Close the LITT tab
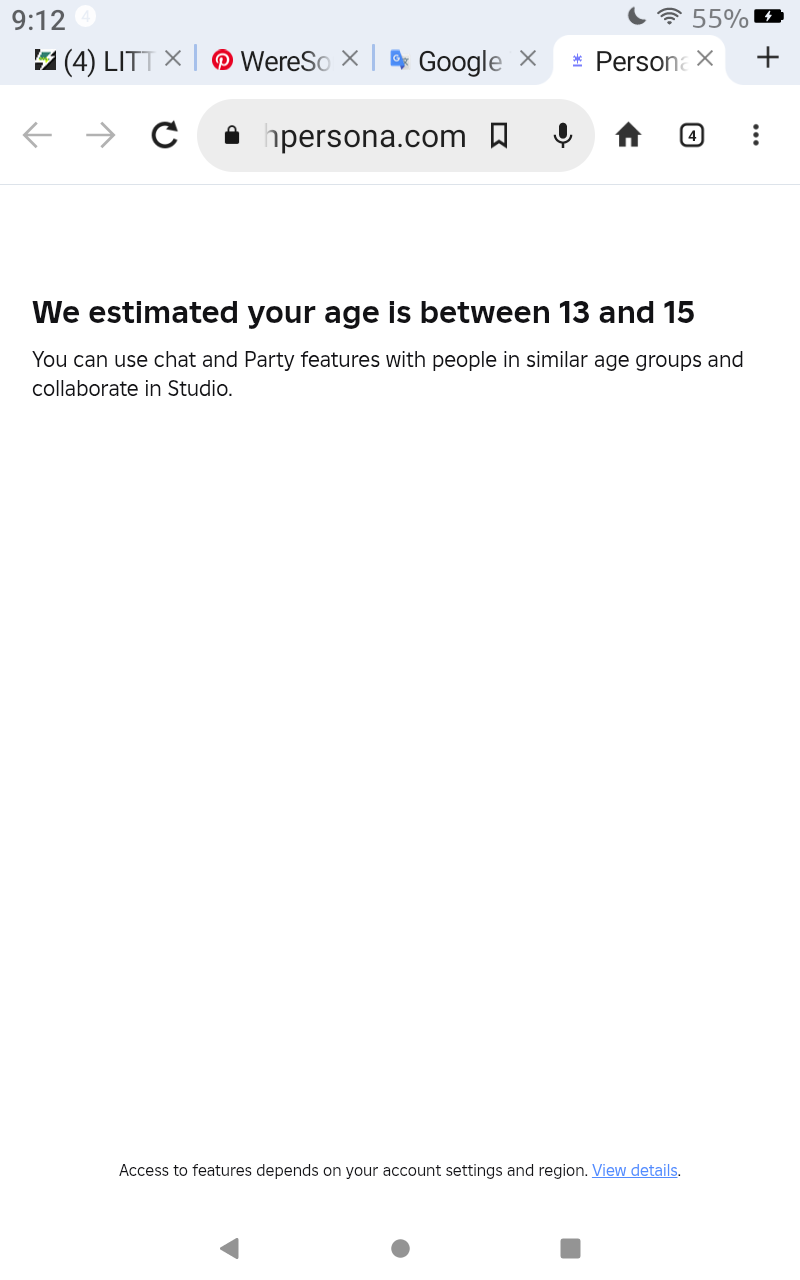800x1280 pixels. point(173,59)
